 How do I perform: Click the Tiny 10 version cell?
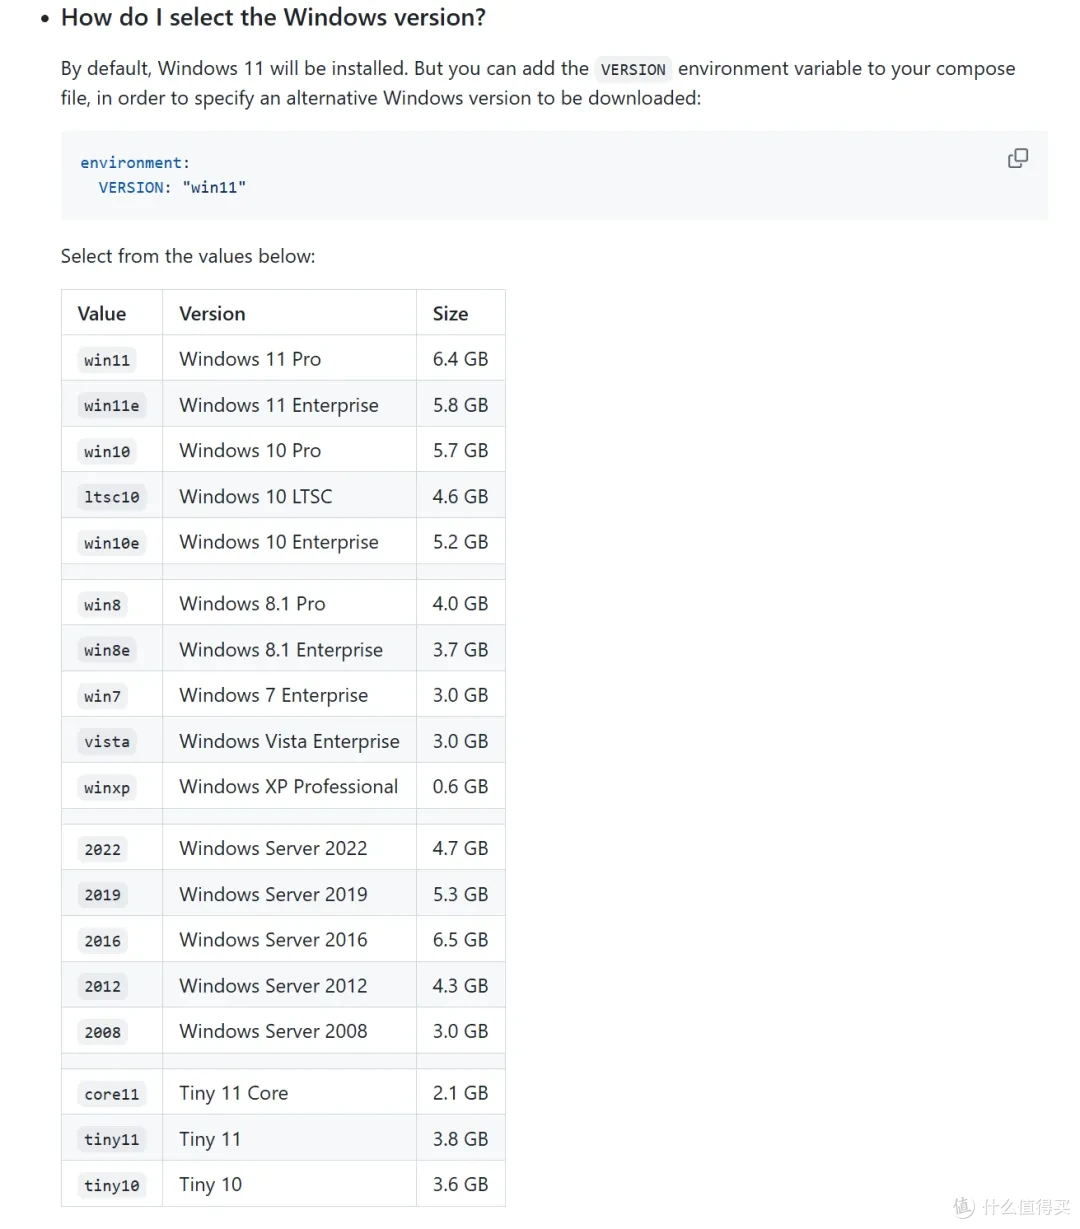(x=289, y=1185)
